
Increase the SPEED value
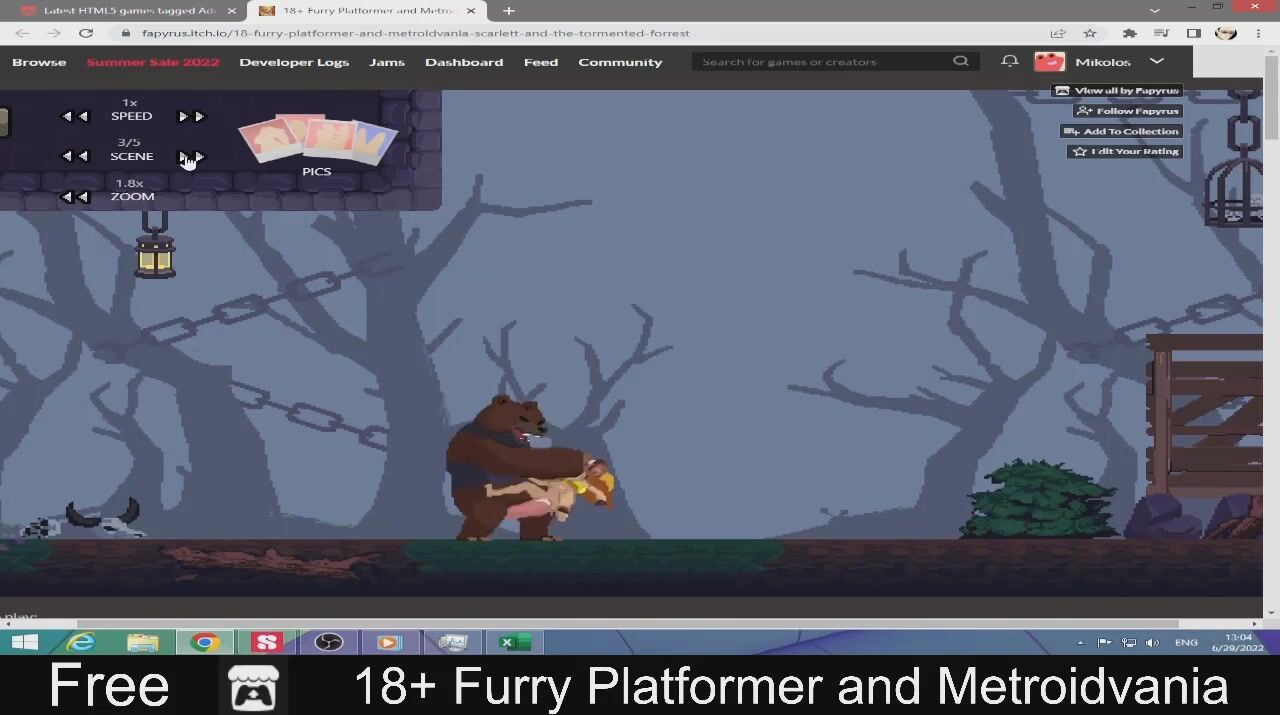(x=190, y=116)
